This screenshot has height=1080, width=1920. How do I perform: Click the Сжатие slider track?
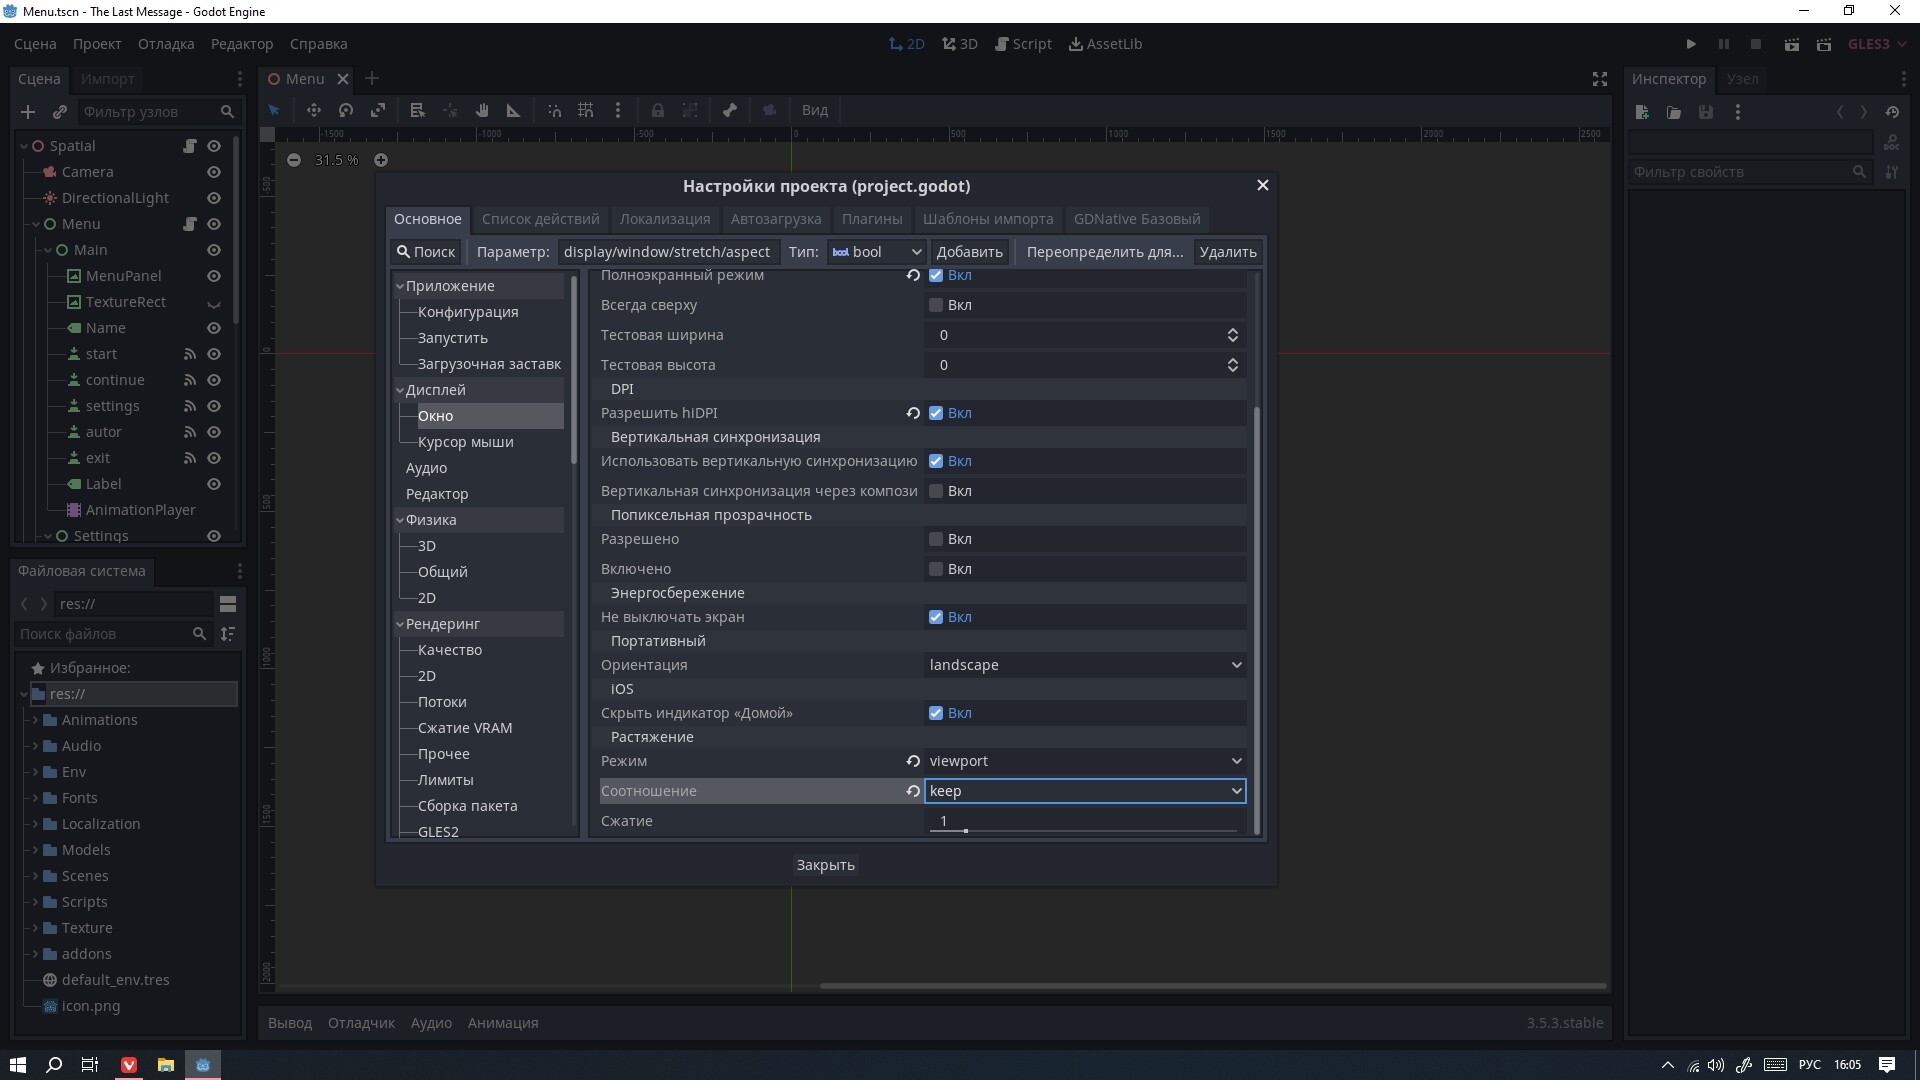[1085, 830]
